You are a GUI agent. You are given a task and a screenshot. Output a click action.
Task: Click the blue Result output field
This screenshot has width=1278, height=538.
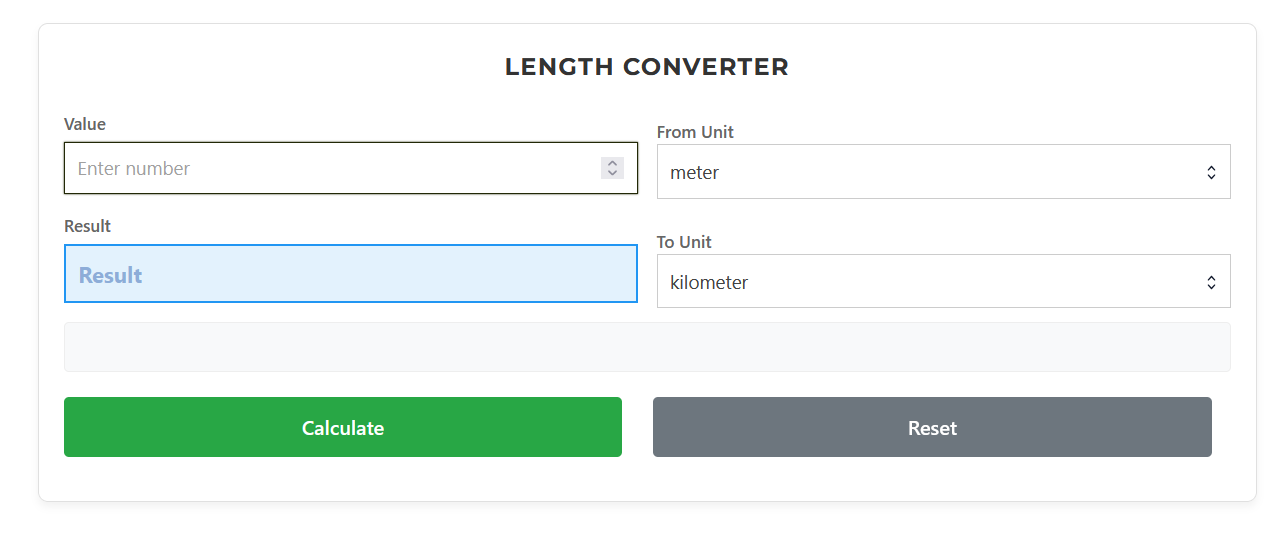(x=350, y=274)
